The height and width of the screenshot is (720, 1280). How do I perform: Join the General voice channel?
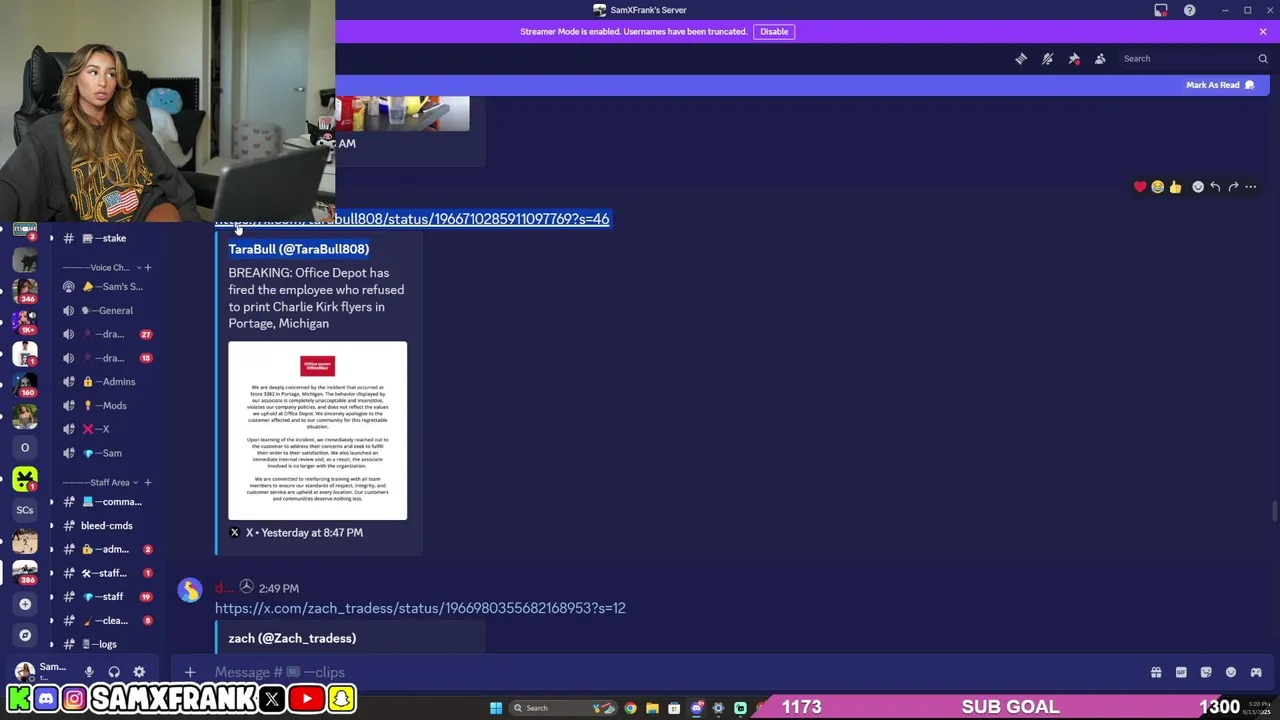coord(106,311)
